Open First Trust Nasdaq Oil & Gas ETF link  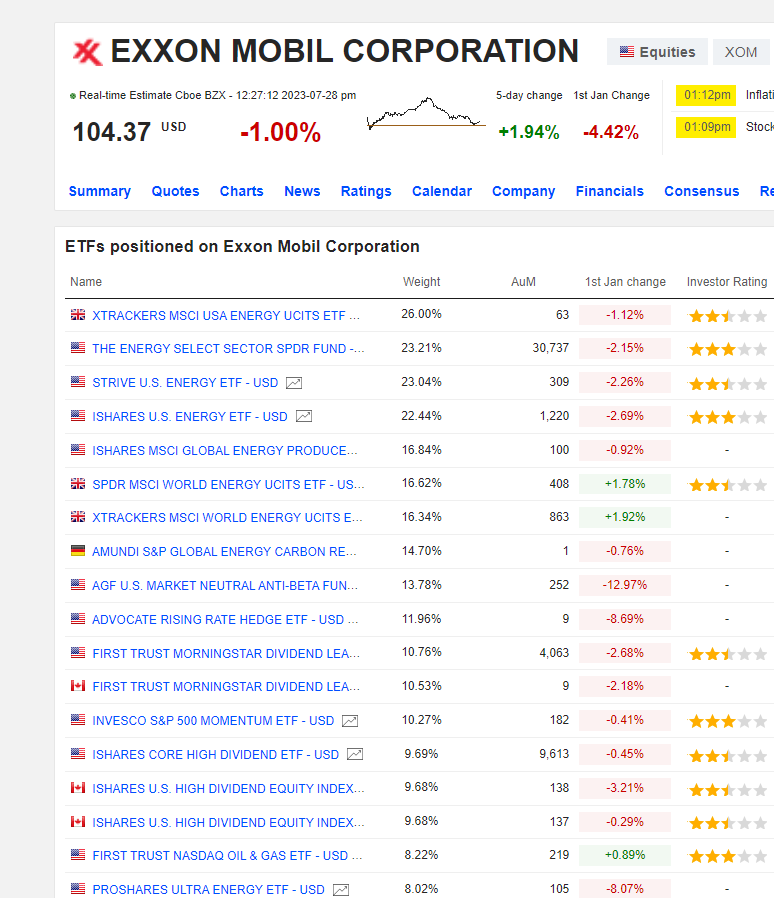coord(227,856)
